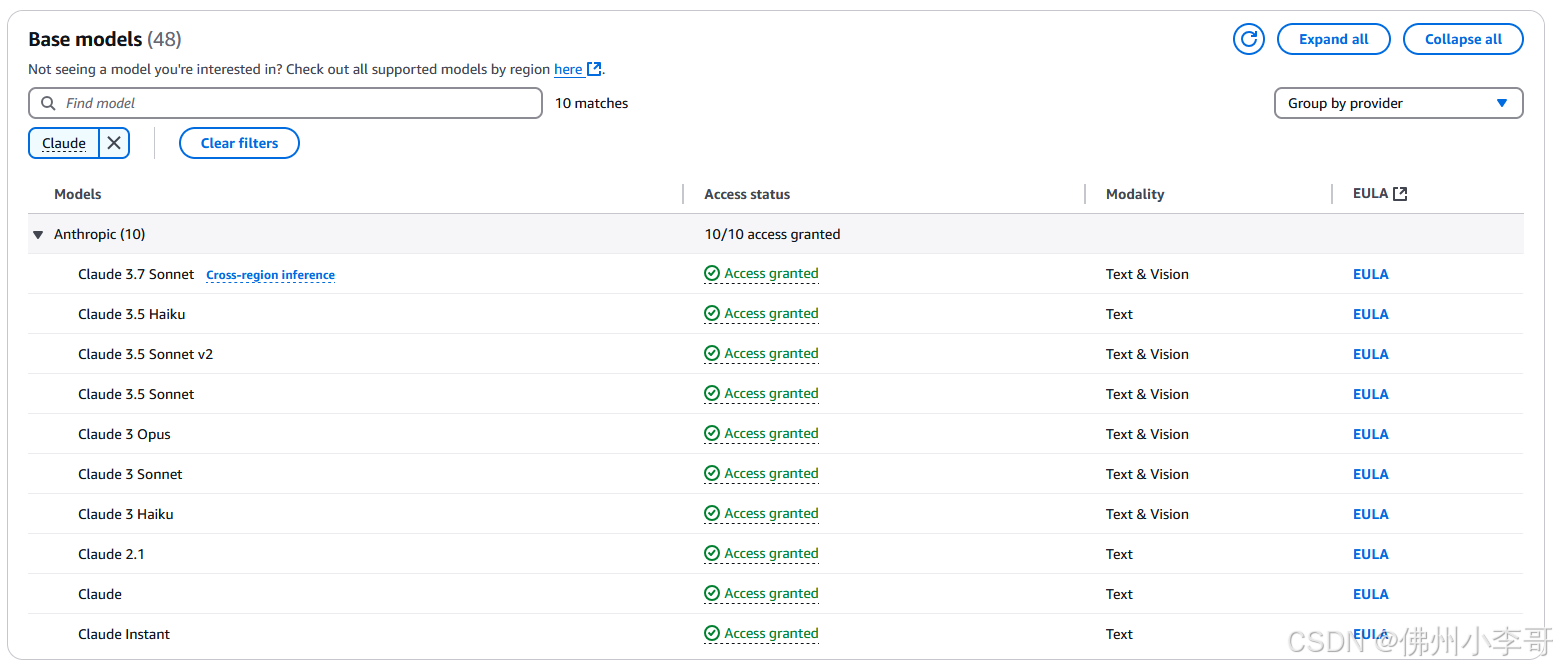The image size is (1557, 669).
Task: Click the refresh models icon button
Action: coord(1248,39)
